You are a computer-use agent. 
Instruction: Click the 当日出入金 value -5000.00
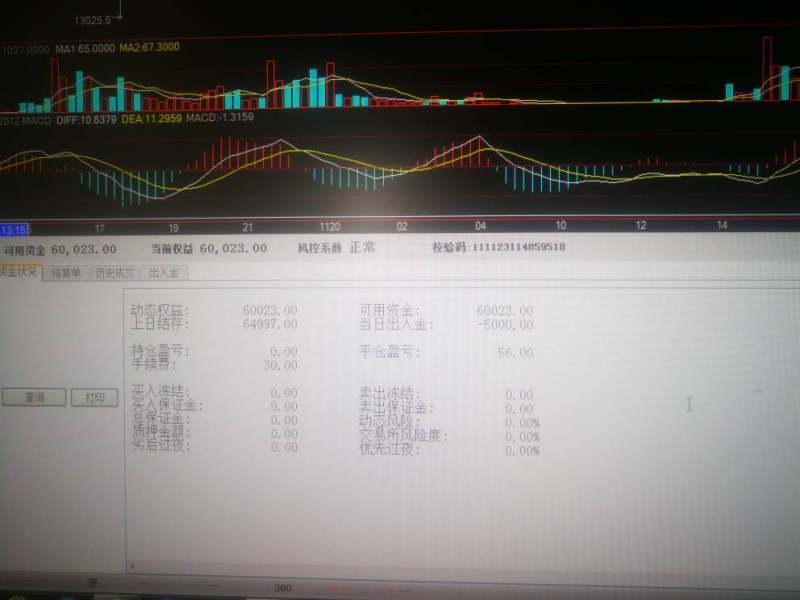click(505, 324)
